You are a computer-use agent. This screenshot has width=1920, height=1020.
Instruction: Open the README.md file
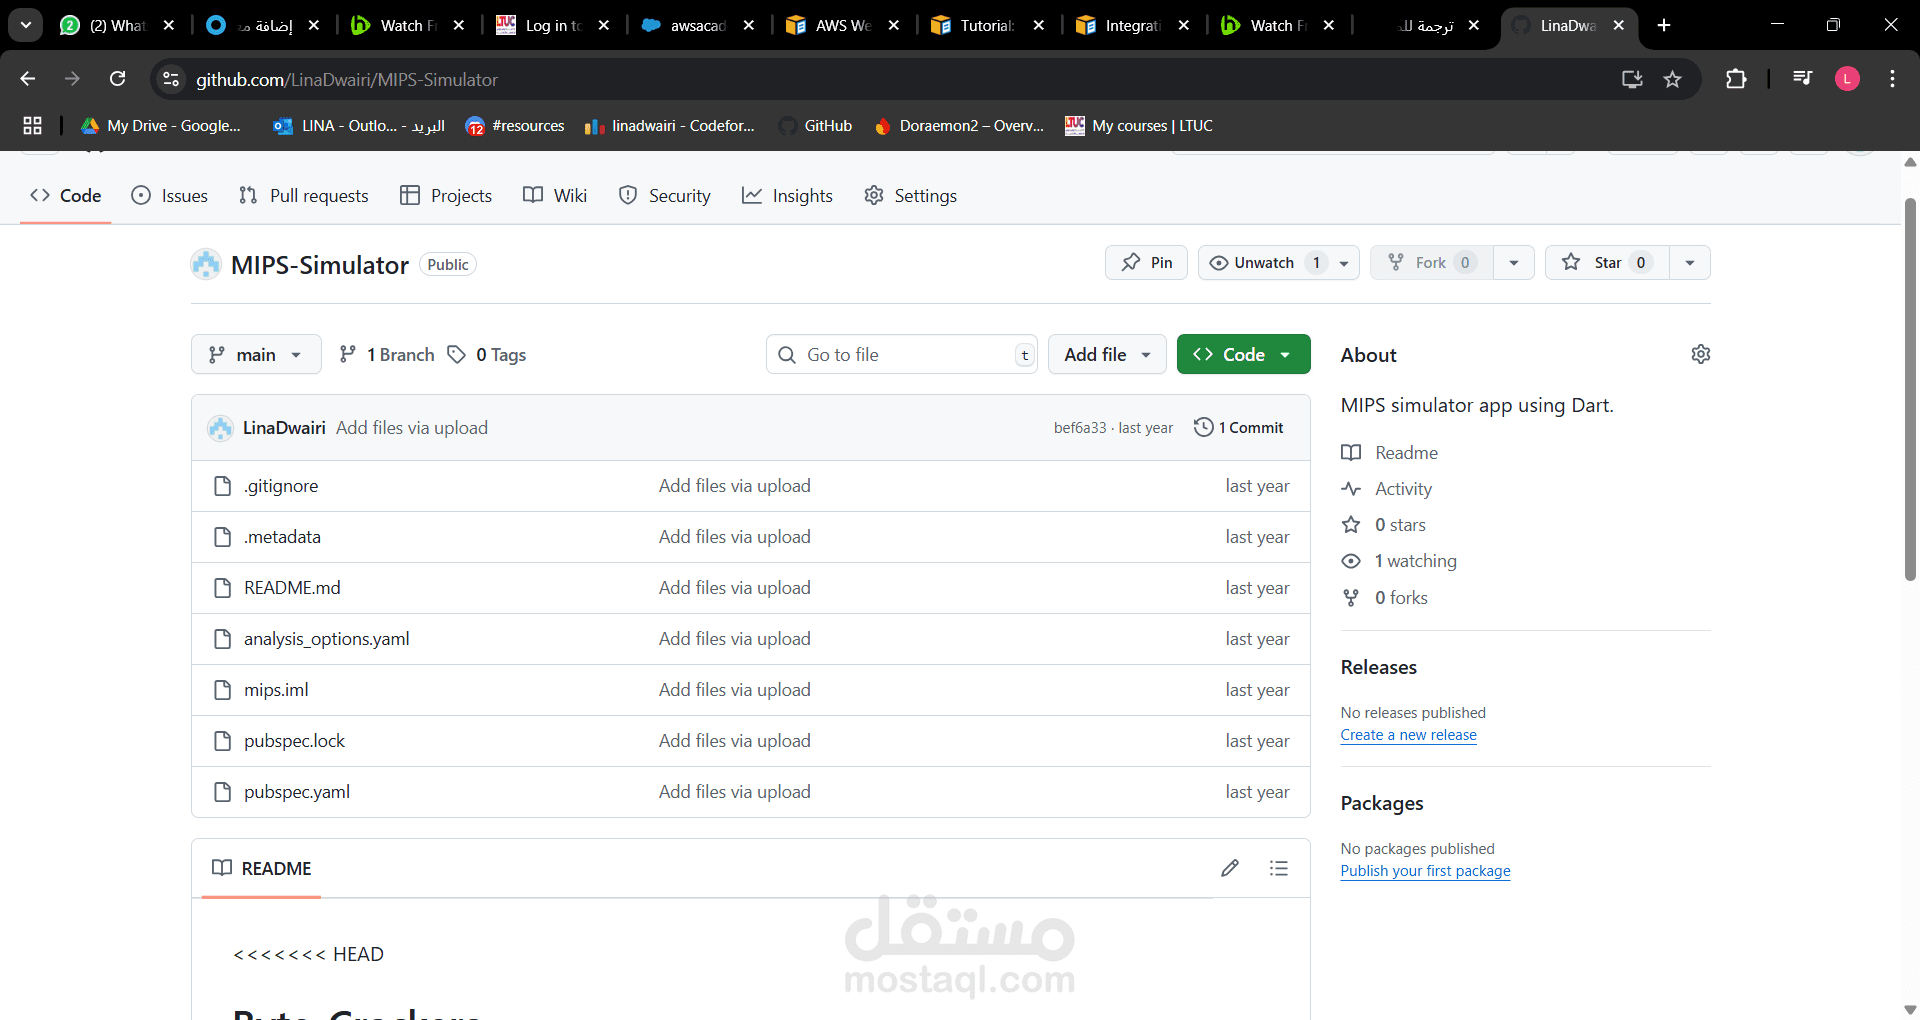click(x=292, y=588)
